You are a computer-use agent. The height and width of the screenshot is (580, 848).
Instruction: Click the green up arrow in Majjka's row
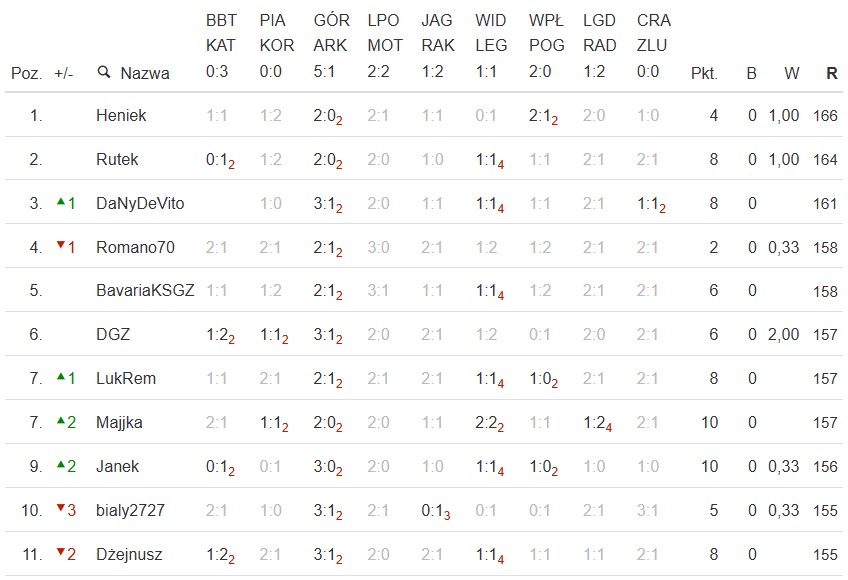pos(60,422)
